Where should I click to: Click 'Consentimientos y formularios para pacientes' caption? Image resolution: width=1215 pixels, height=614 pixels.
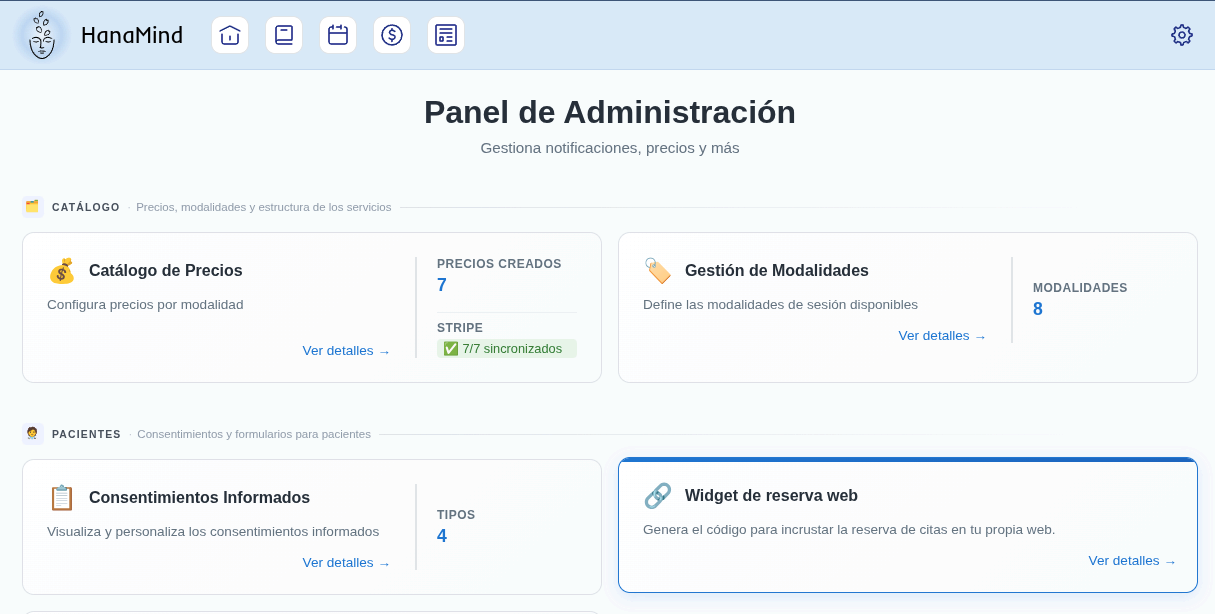point(254,434)
